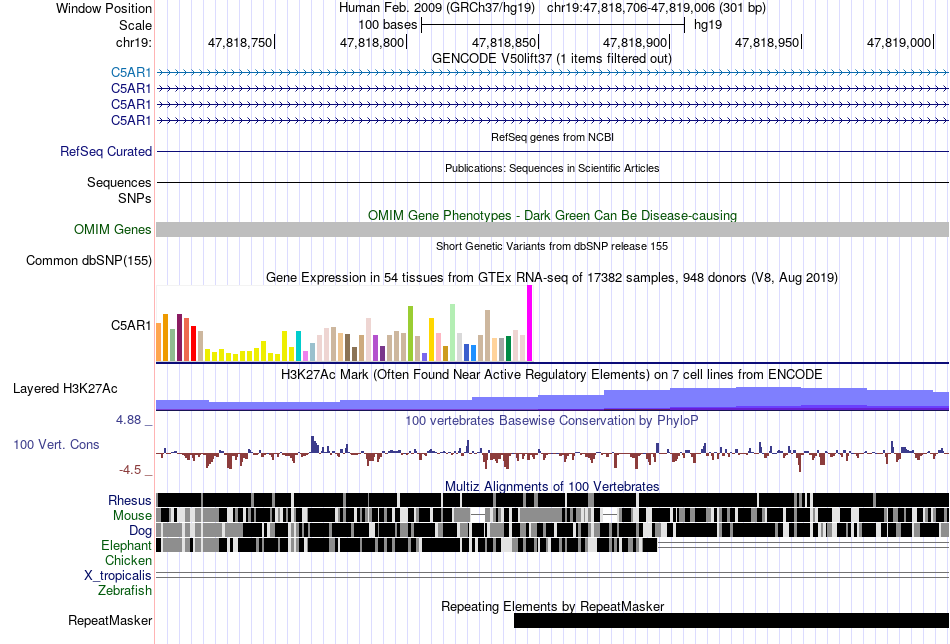The image size is (950, 644).
Task: Click the RefSeq Curated track label
Action: pos(106,151)
